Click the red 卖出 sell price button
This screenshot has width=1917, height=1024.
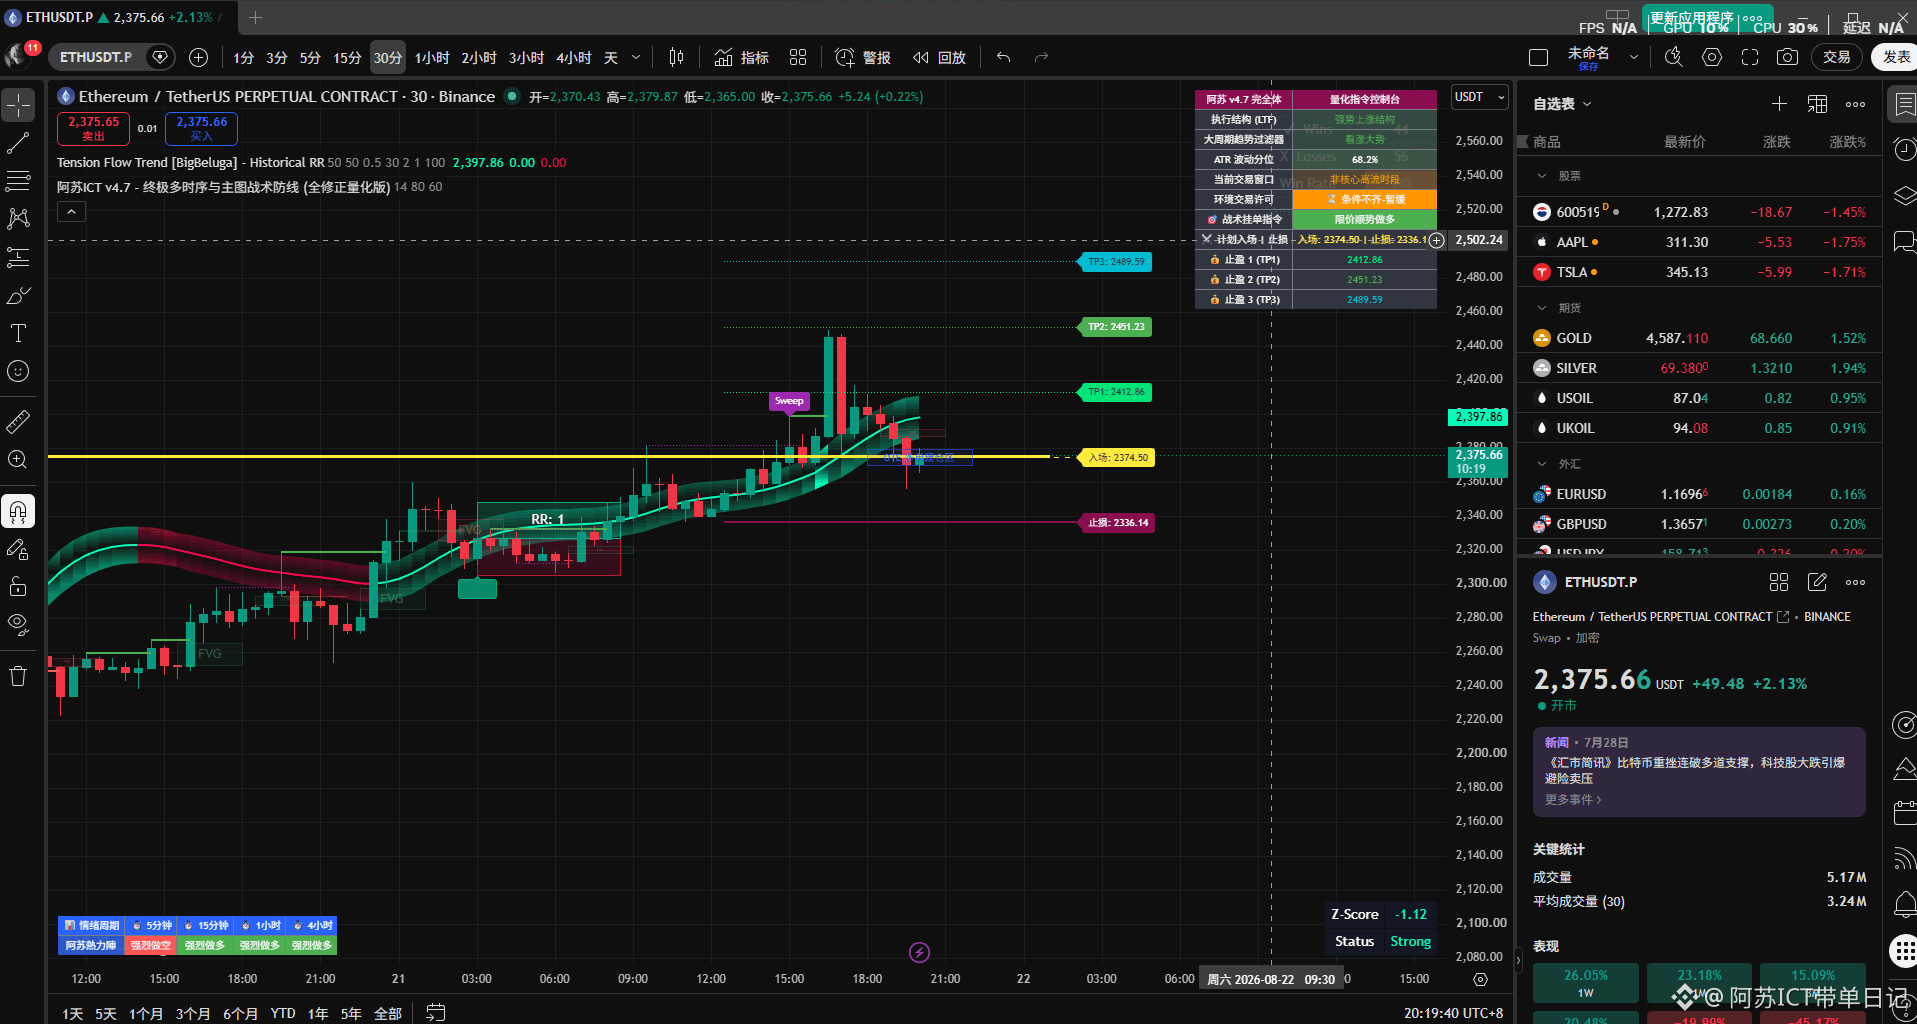(93, 128)
